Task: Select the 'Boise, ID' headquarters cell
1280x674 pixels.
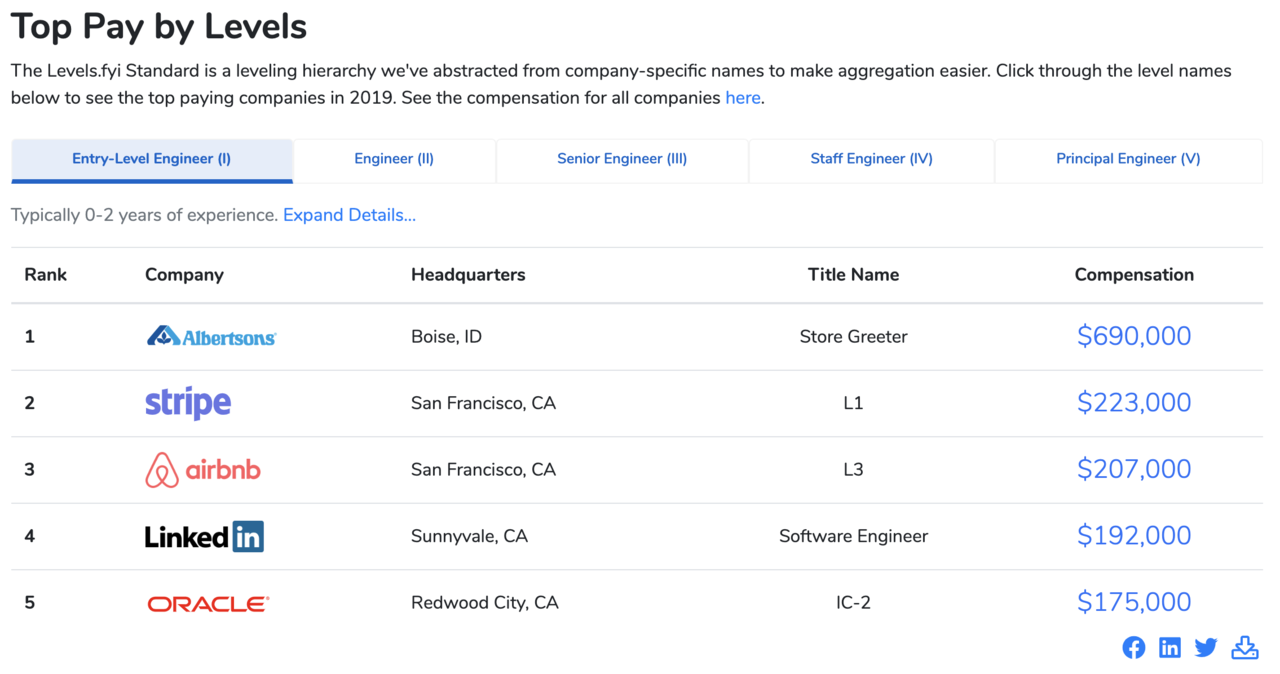Action: pyautogui.click(x=446, y=337)
